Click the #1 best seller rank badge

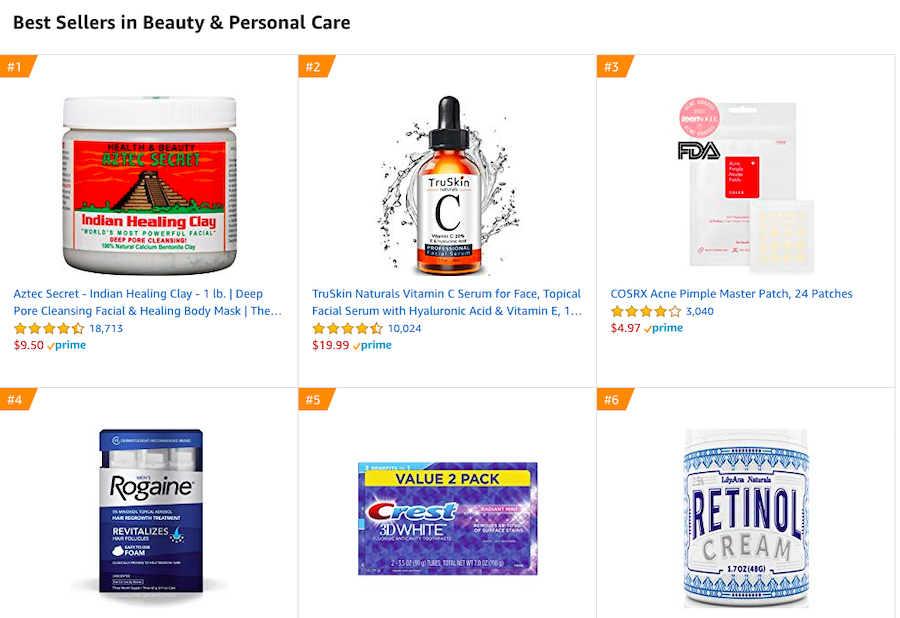click(15, 67)
